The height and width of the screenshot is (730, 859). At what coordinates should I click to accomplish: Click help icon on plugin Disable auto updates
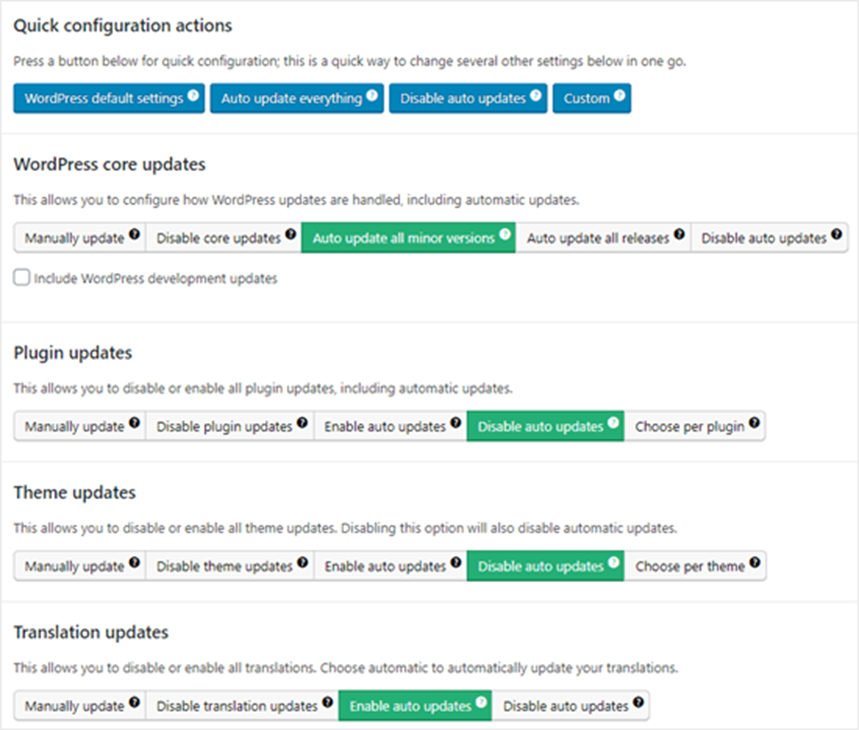coord(613,423)
